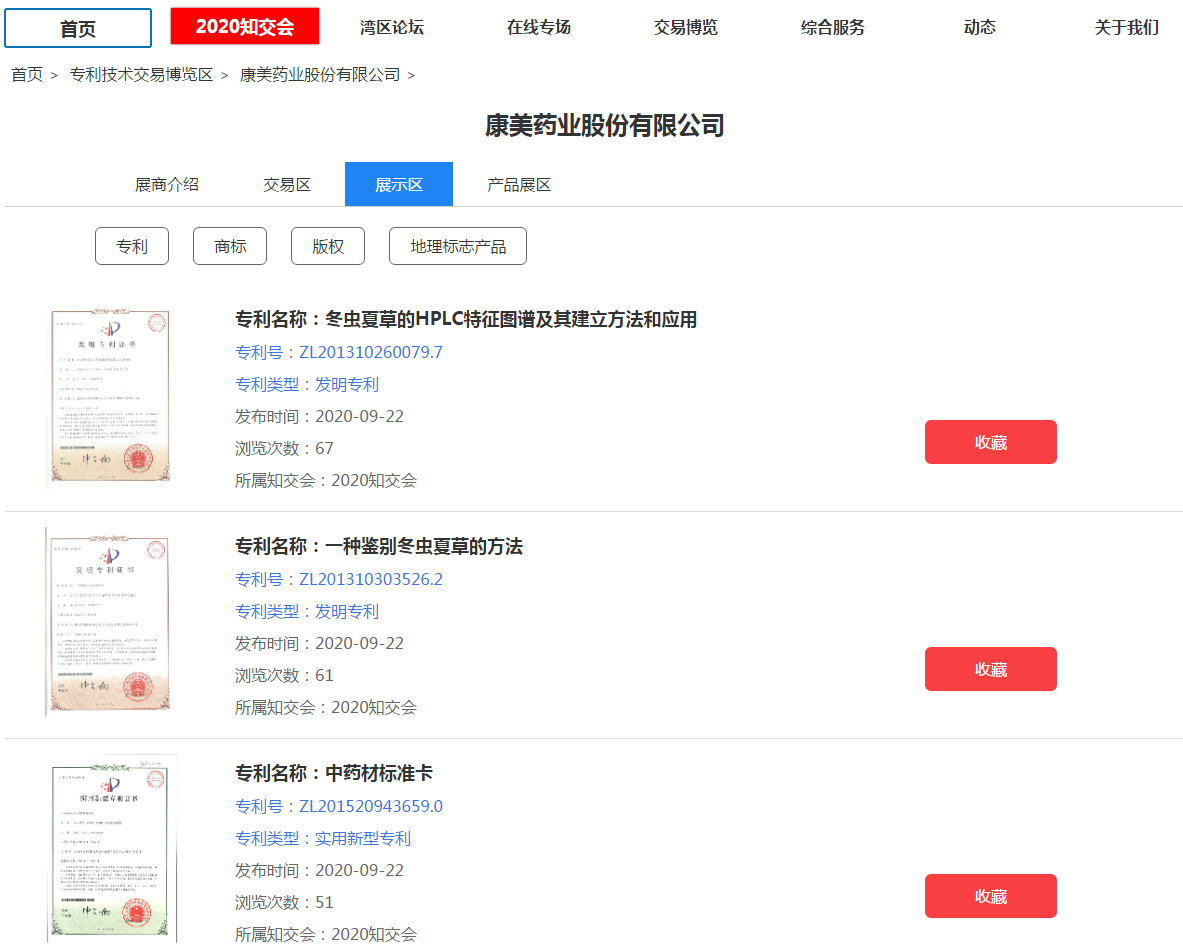Filter by 专利 category button

tap(132, 246)
